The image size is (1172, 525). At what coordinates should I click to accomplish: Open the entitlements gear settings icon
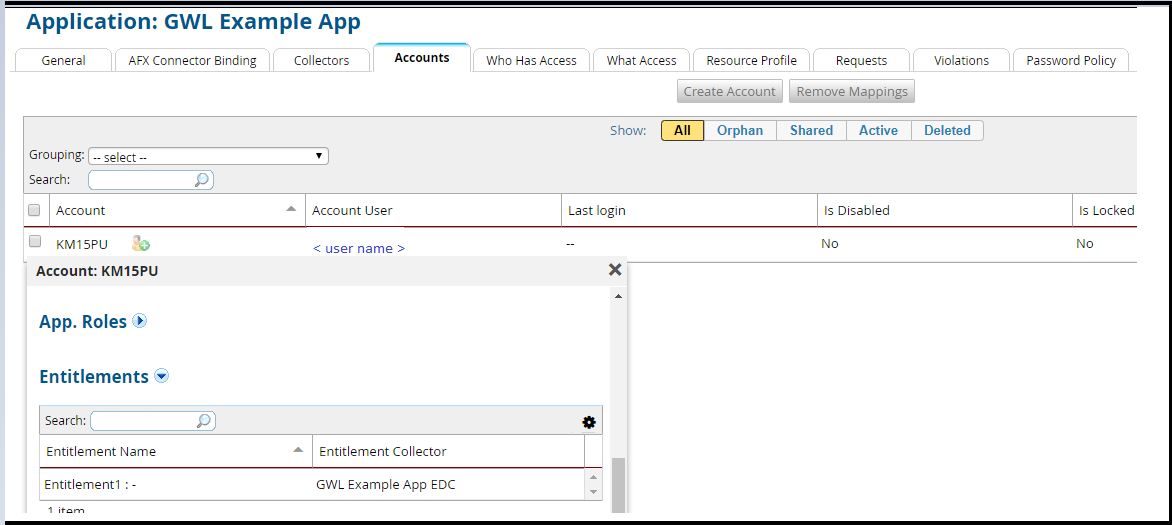pos(589,422)
